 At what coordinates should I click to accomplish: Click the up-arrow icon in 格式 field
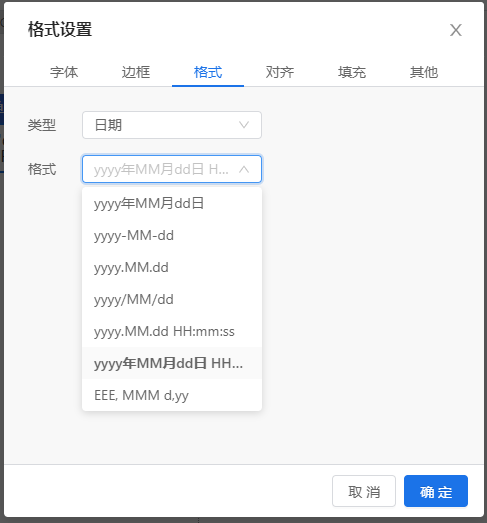244,169
